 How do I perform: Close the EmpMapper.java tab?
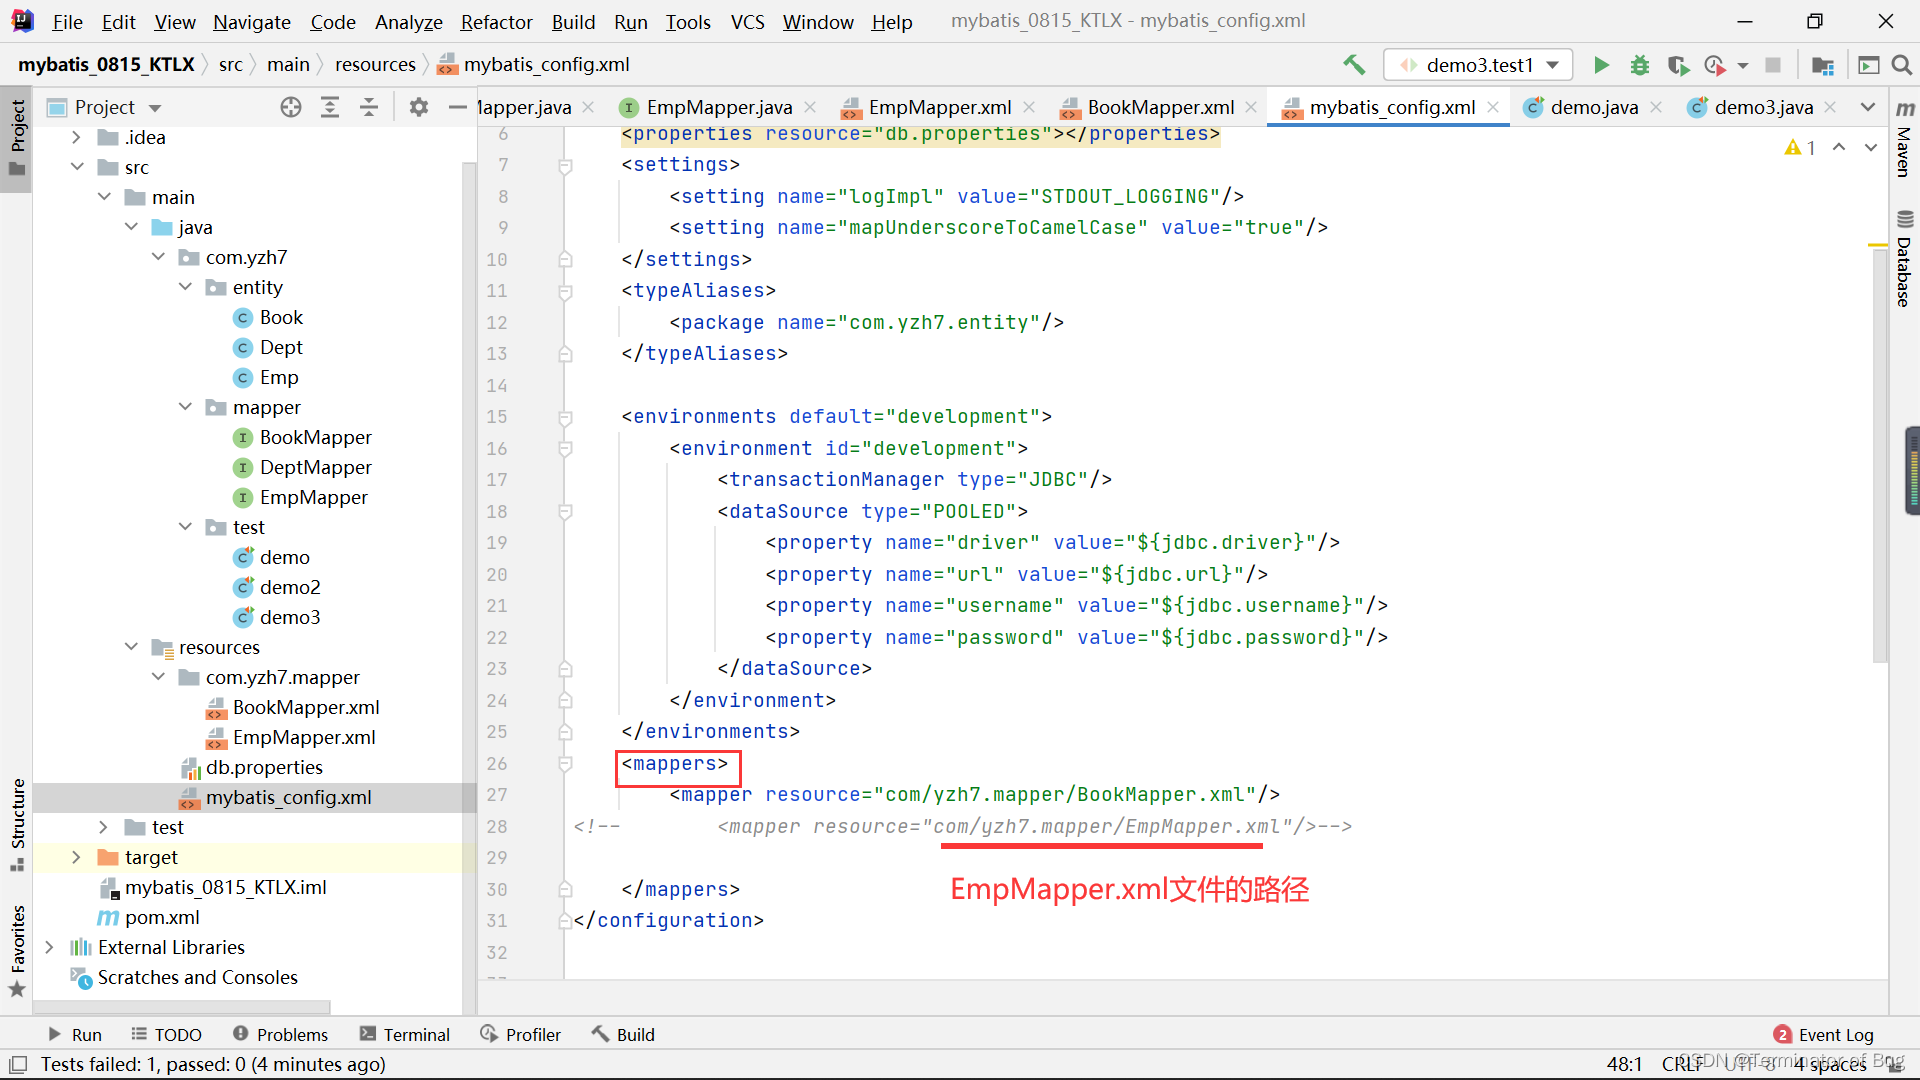(x=810, y=107)
